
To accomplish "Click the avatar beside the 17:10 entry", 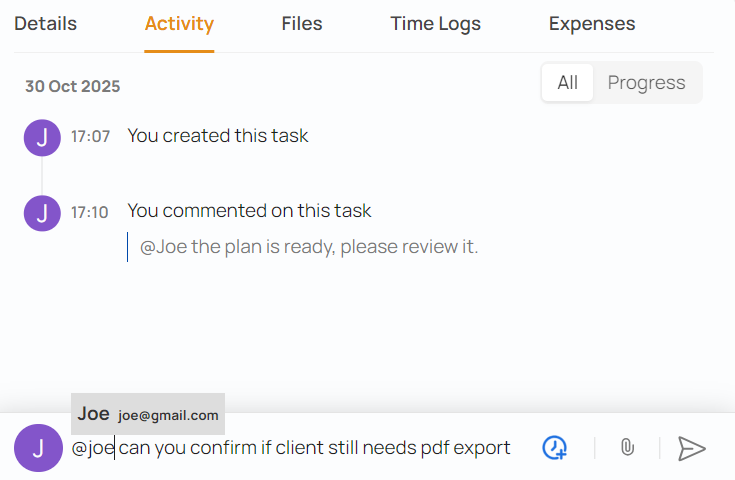I will click(x=42, y=212).
